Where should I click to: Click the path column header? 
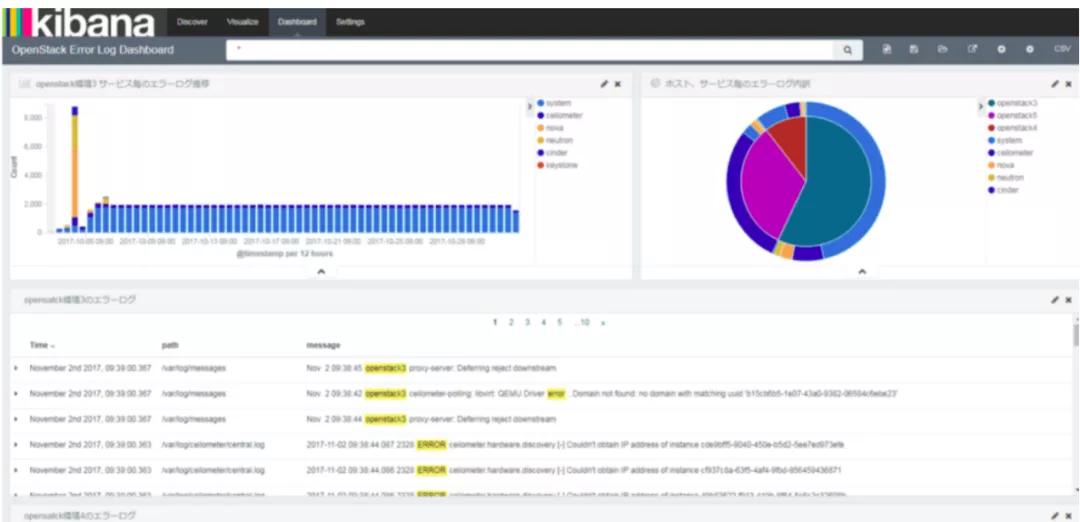point(169,345)
